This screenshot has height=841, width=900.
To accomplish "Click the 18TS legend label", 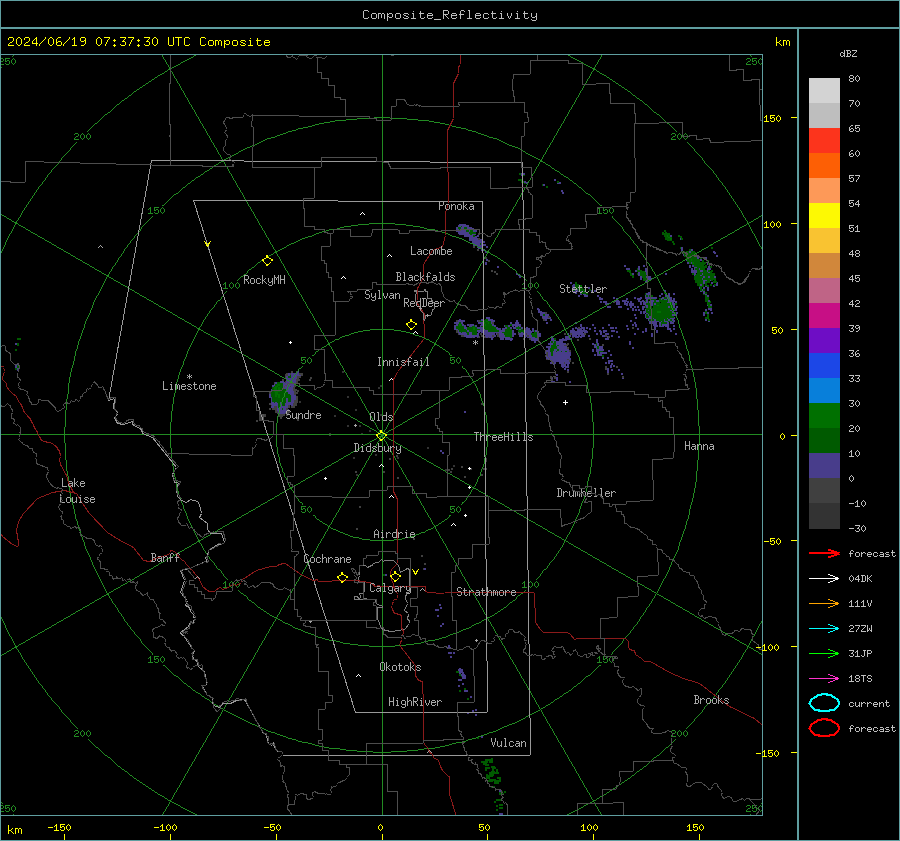I will (x=860, y=679).
